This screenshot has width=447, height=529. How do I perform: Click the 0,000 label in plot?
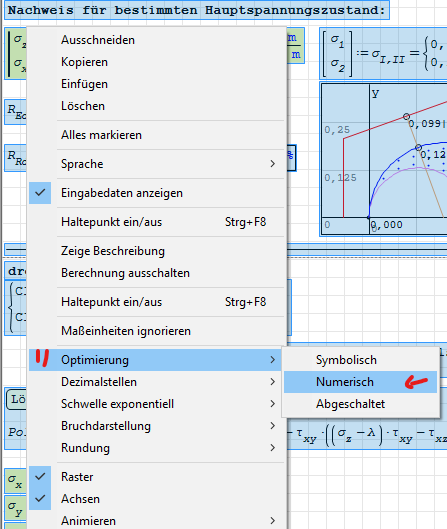click(387, 225)
